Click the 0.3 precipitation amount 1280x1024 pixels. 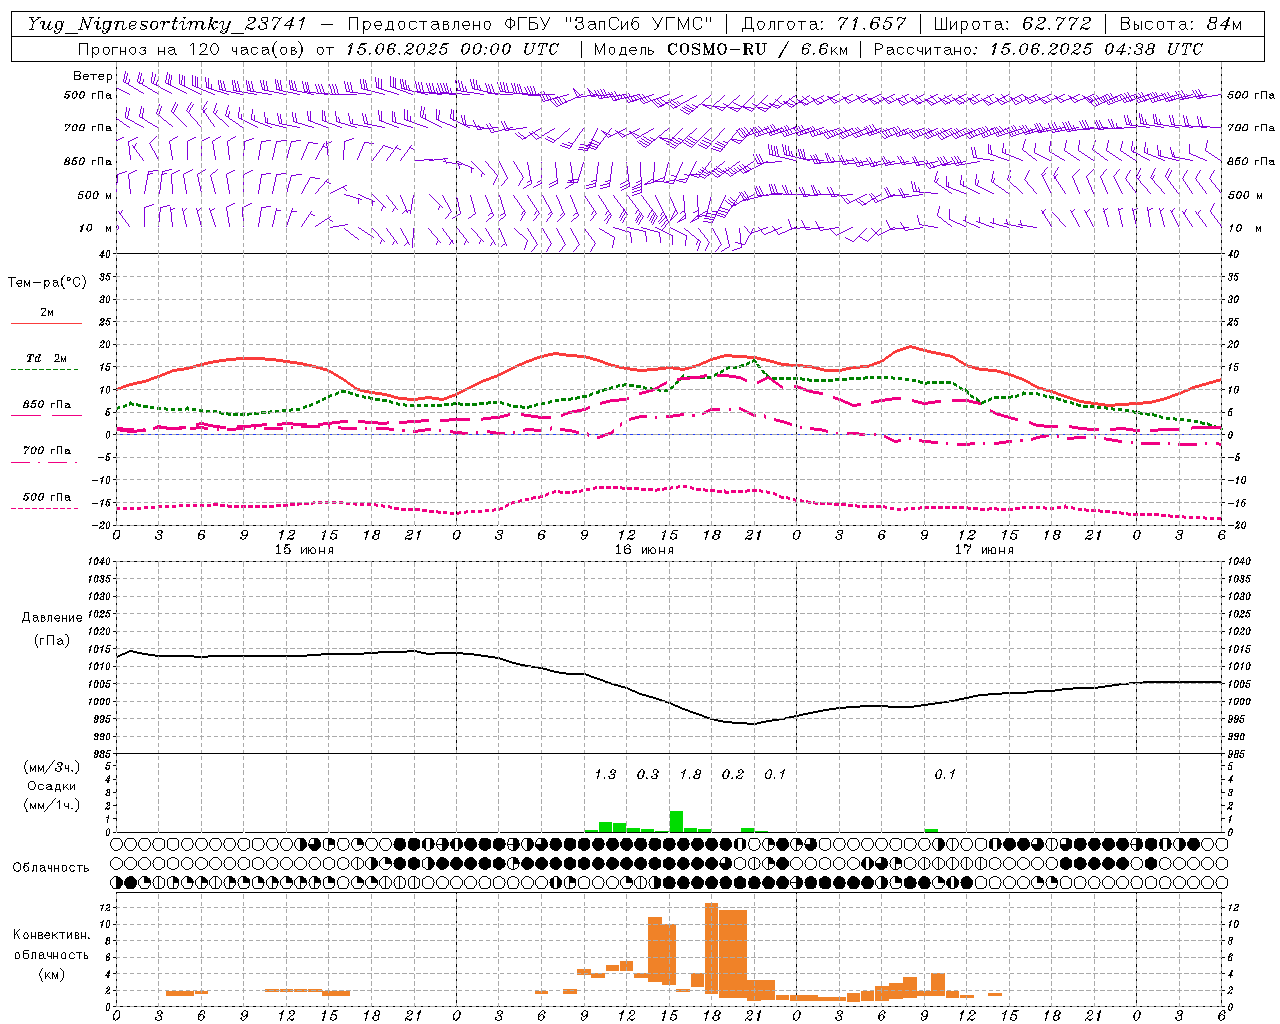[x=648, y=775]
